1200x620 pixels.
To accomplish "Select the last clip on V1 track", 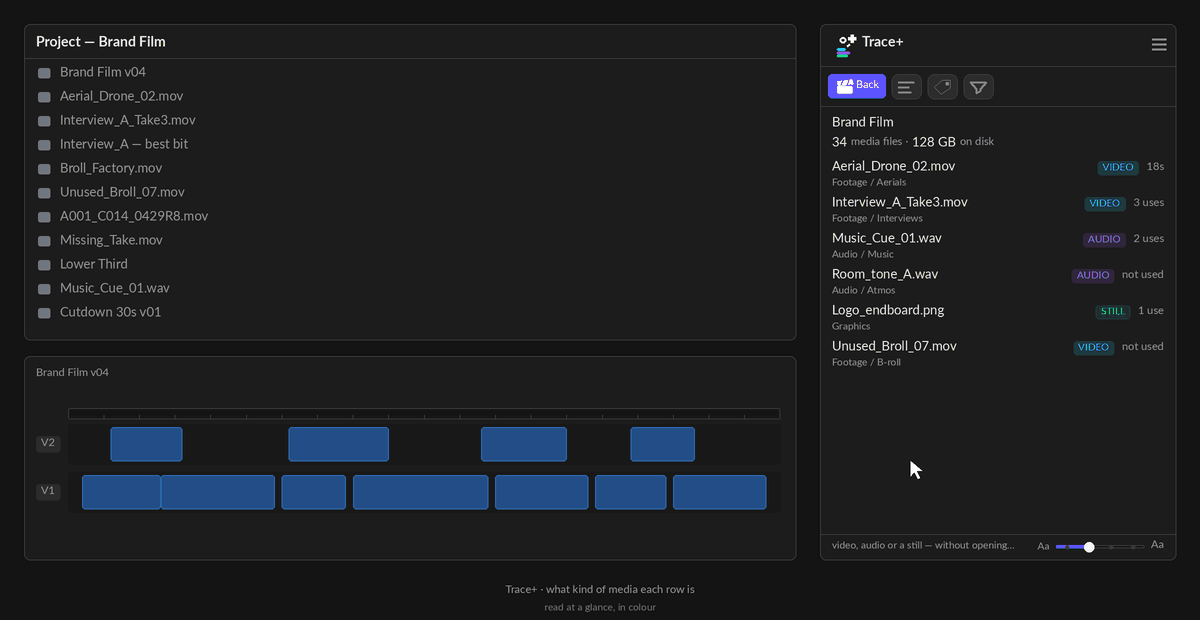I will point(719,492).
